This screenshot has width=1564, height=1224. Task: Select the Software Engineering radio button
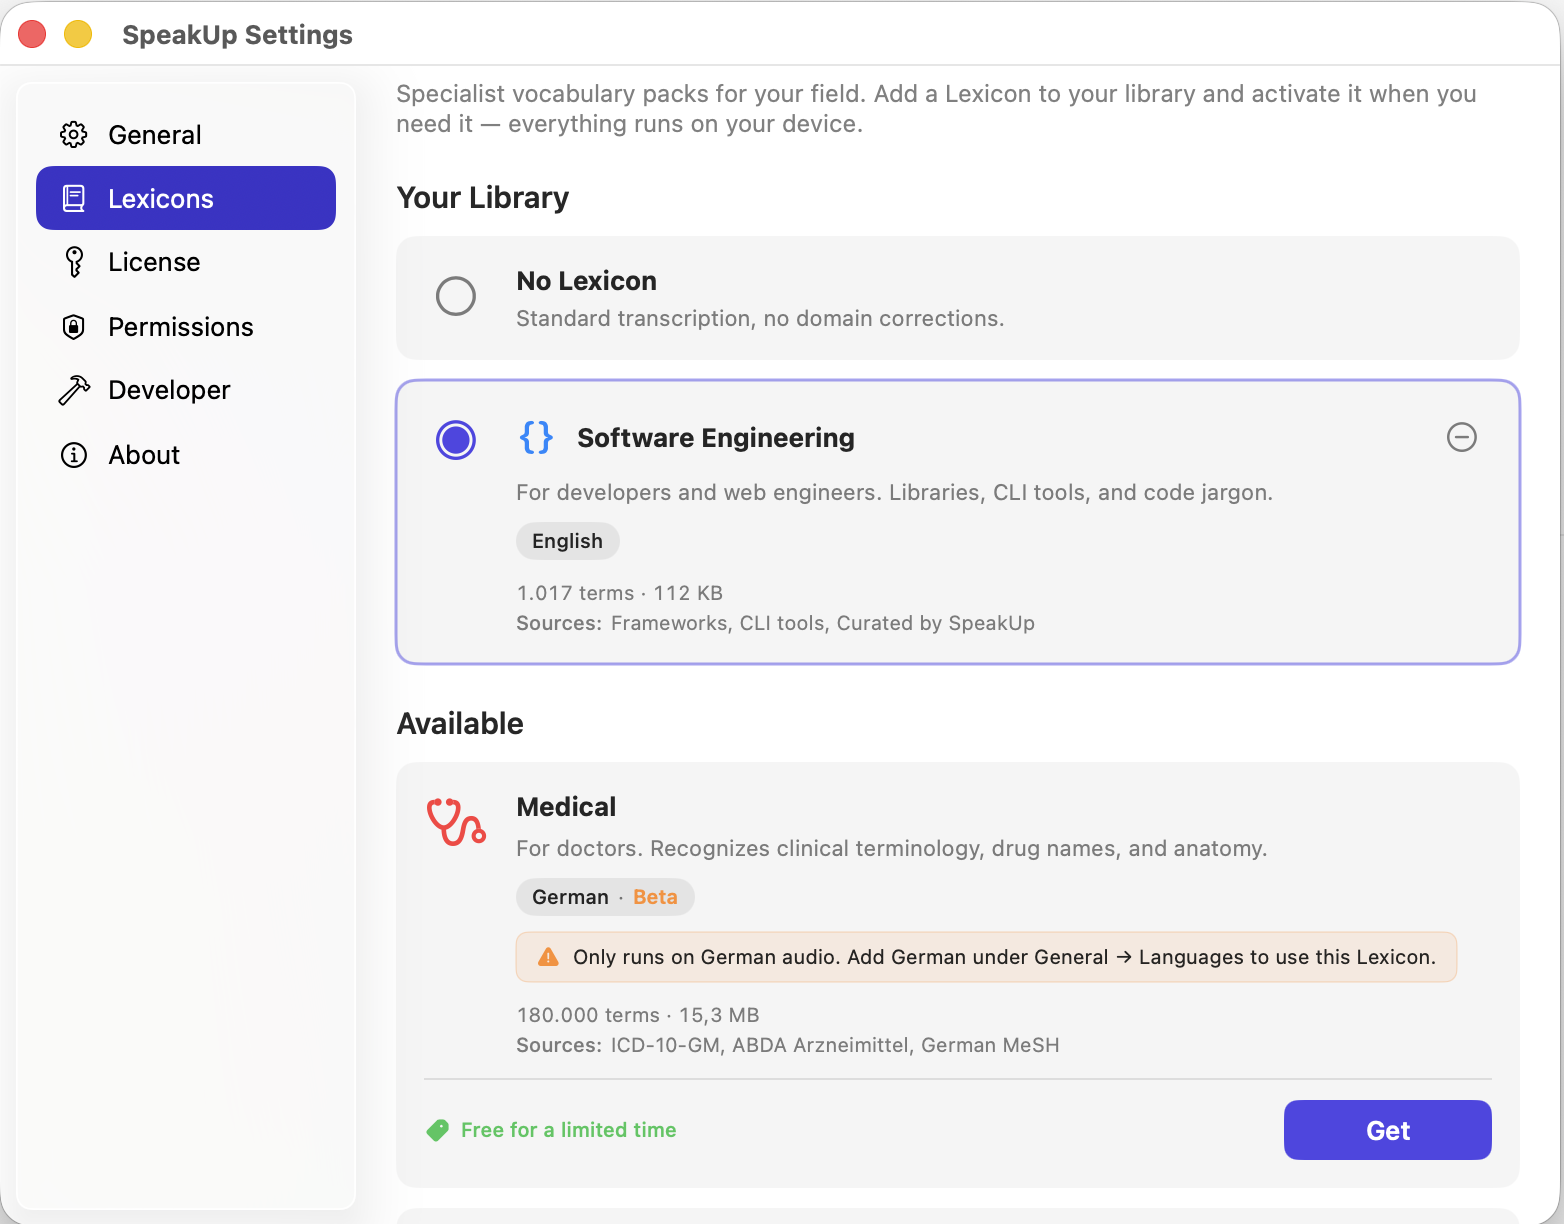point(456,440)
